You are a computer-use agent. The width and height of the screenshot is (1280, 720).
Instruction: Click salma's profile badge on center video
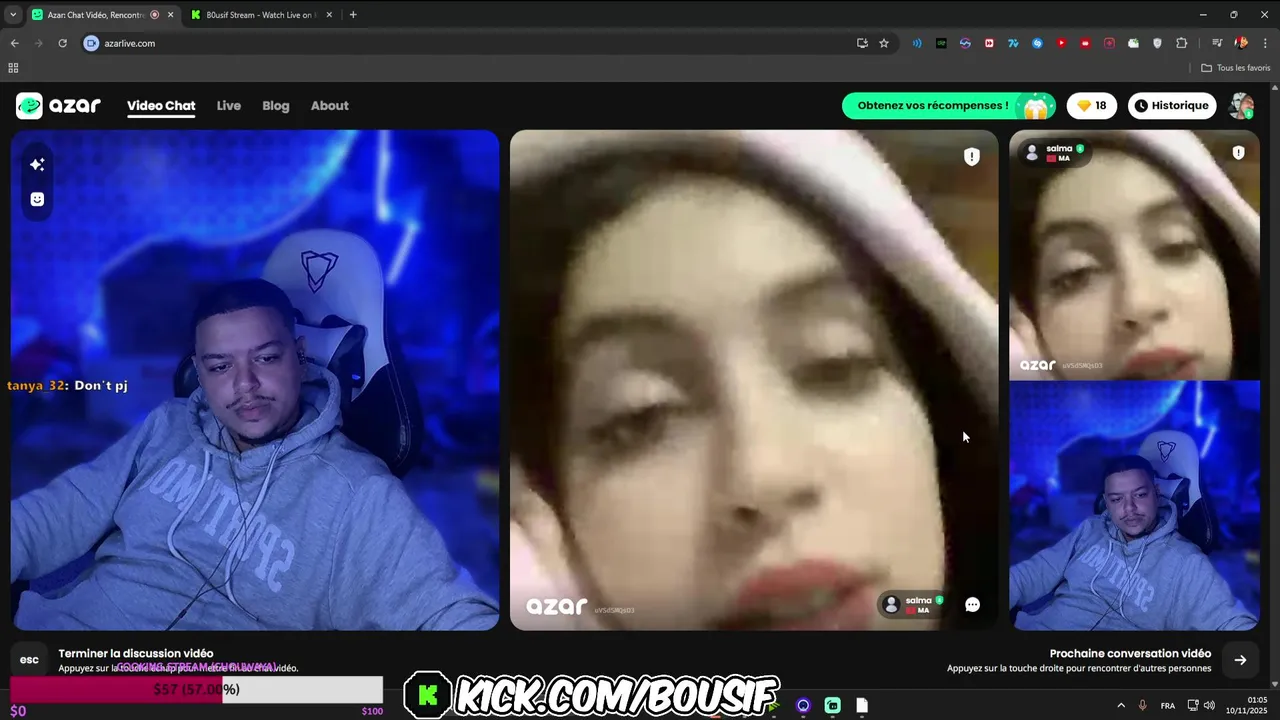914,605
